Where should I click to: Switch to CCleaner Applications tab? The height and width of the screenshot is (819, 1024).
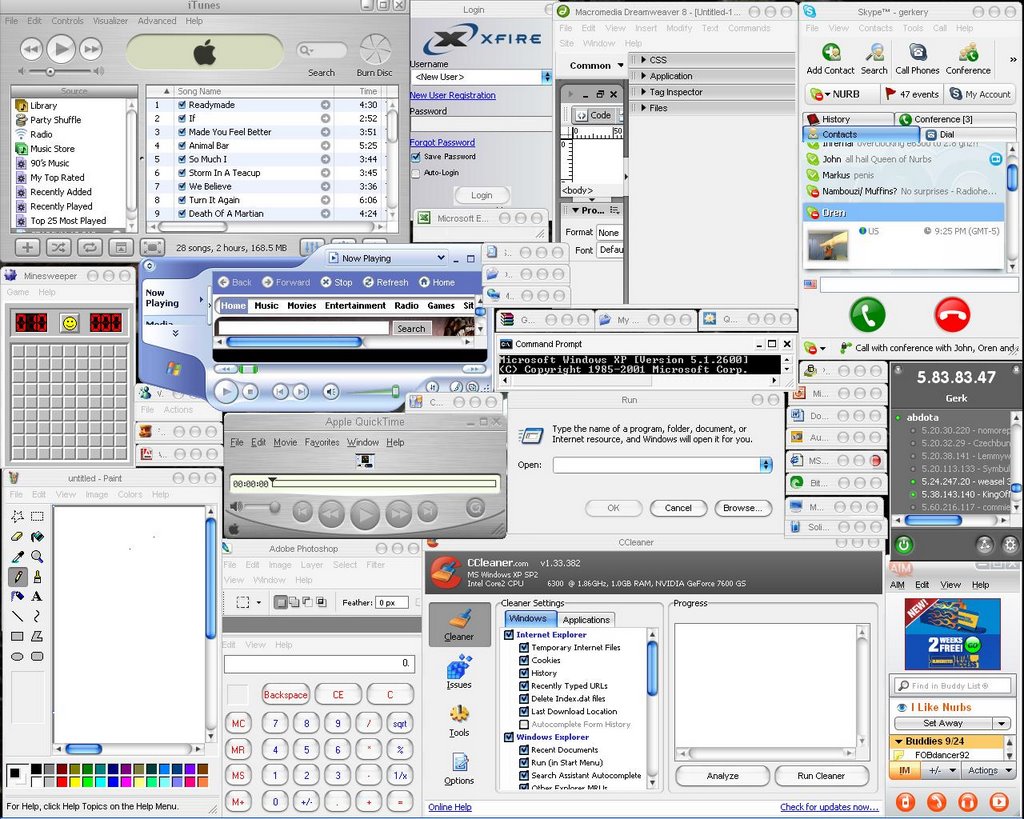(586, 620)
